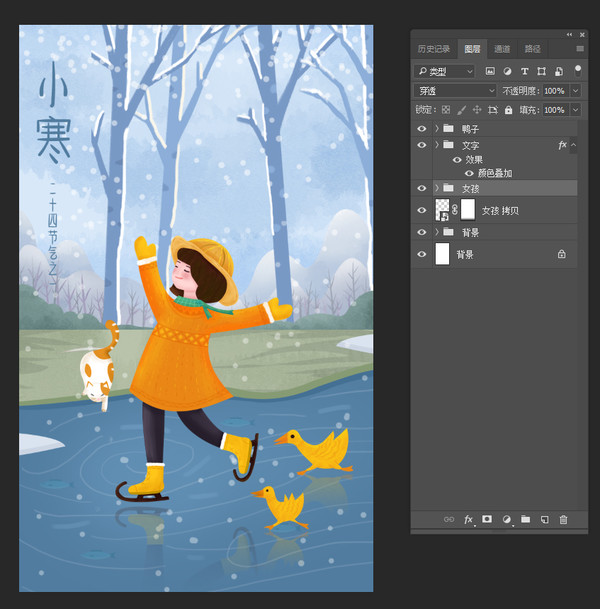Open layer style fx menu at bottom
Screen dimensions: 600x609
click(x=468, y=519)
